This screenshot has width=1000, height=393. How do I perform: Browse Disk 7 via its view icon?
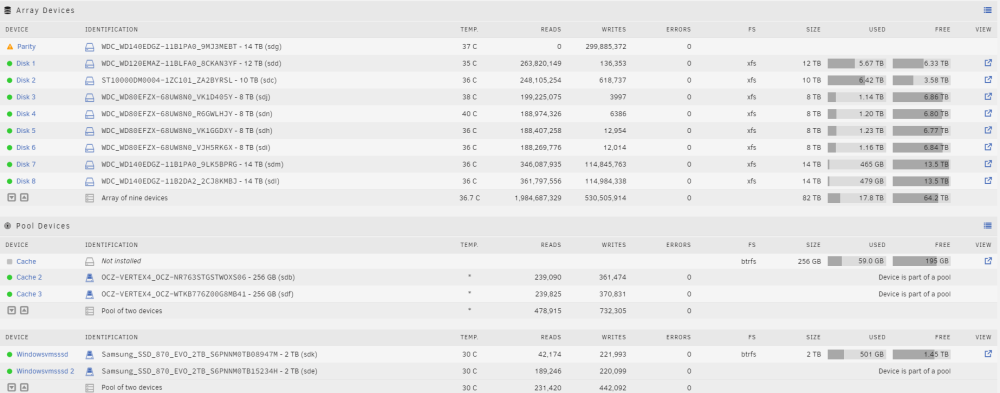[988, 164]
